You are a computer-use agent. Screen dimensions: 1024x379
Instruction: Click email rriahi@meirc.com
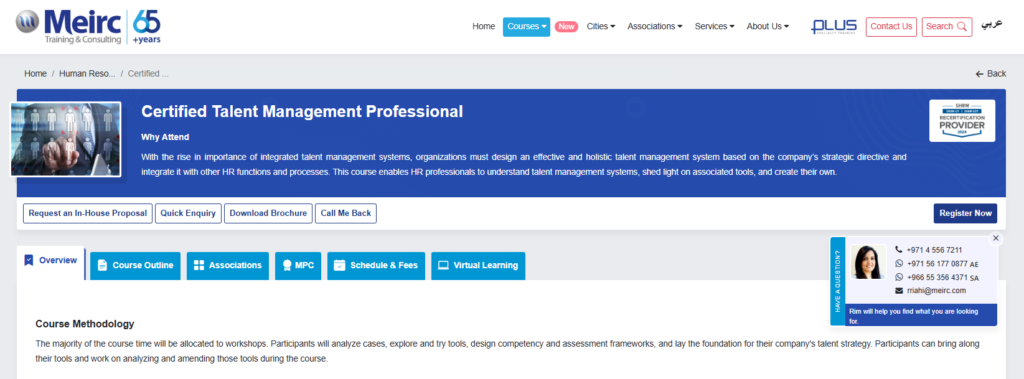point(936,291)
